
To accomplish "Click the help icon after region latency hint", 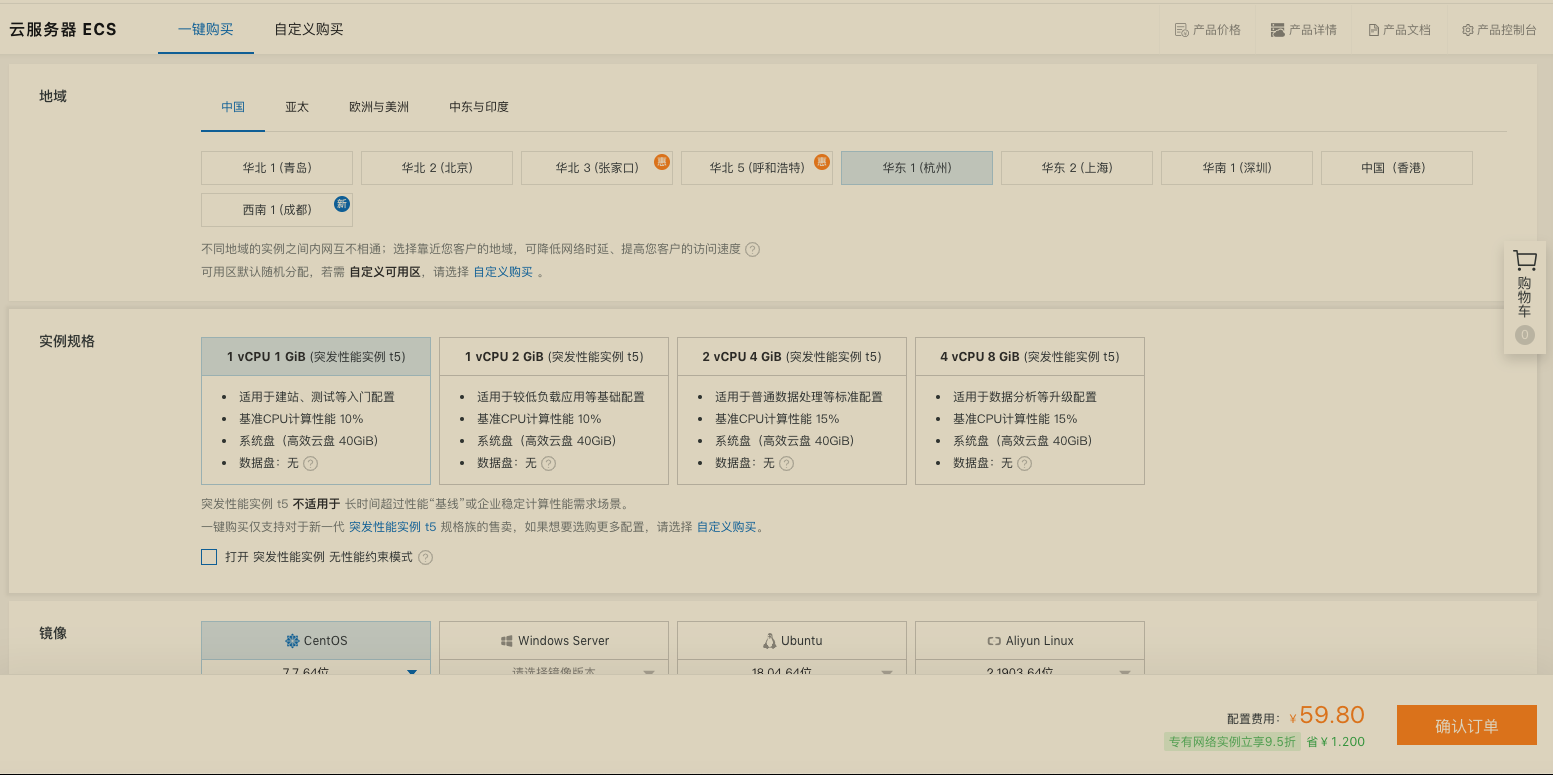I will point(752,249).
